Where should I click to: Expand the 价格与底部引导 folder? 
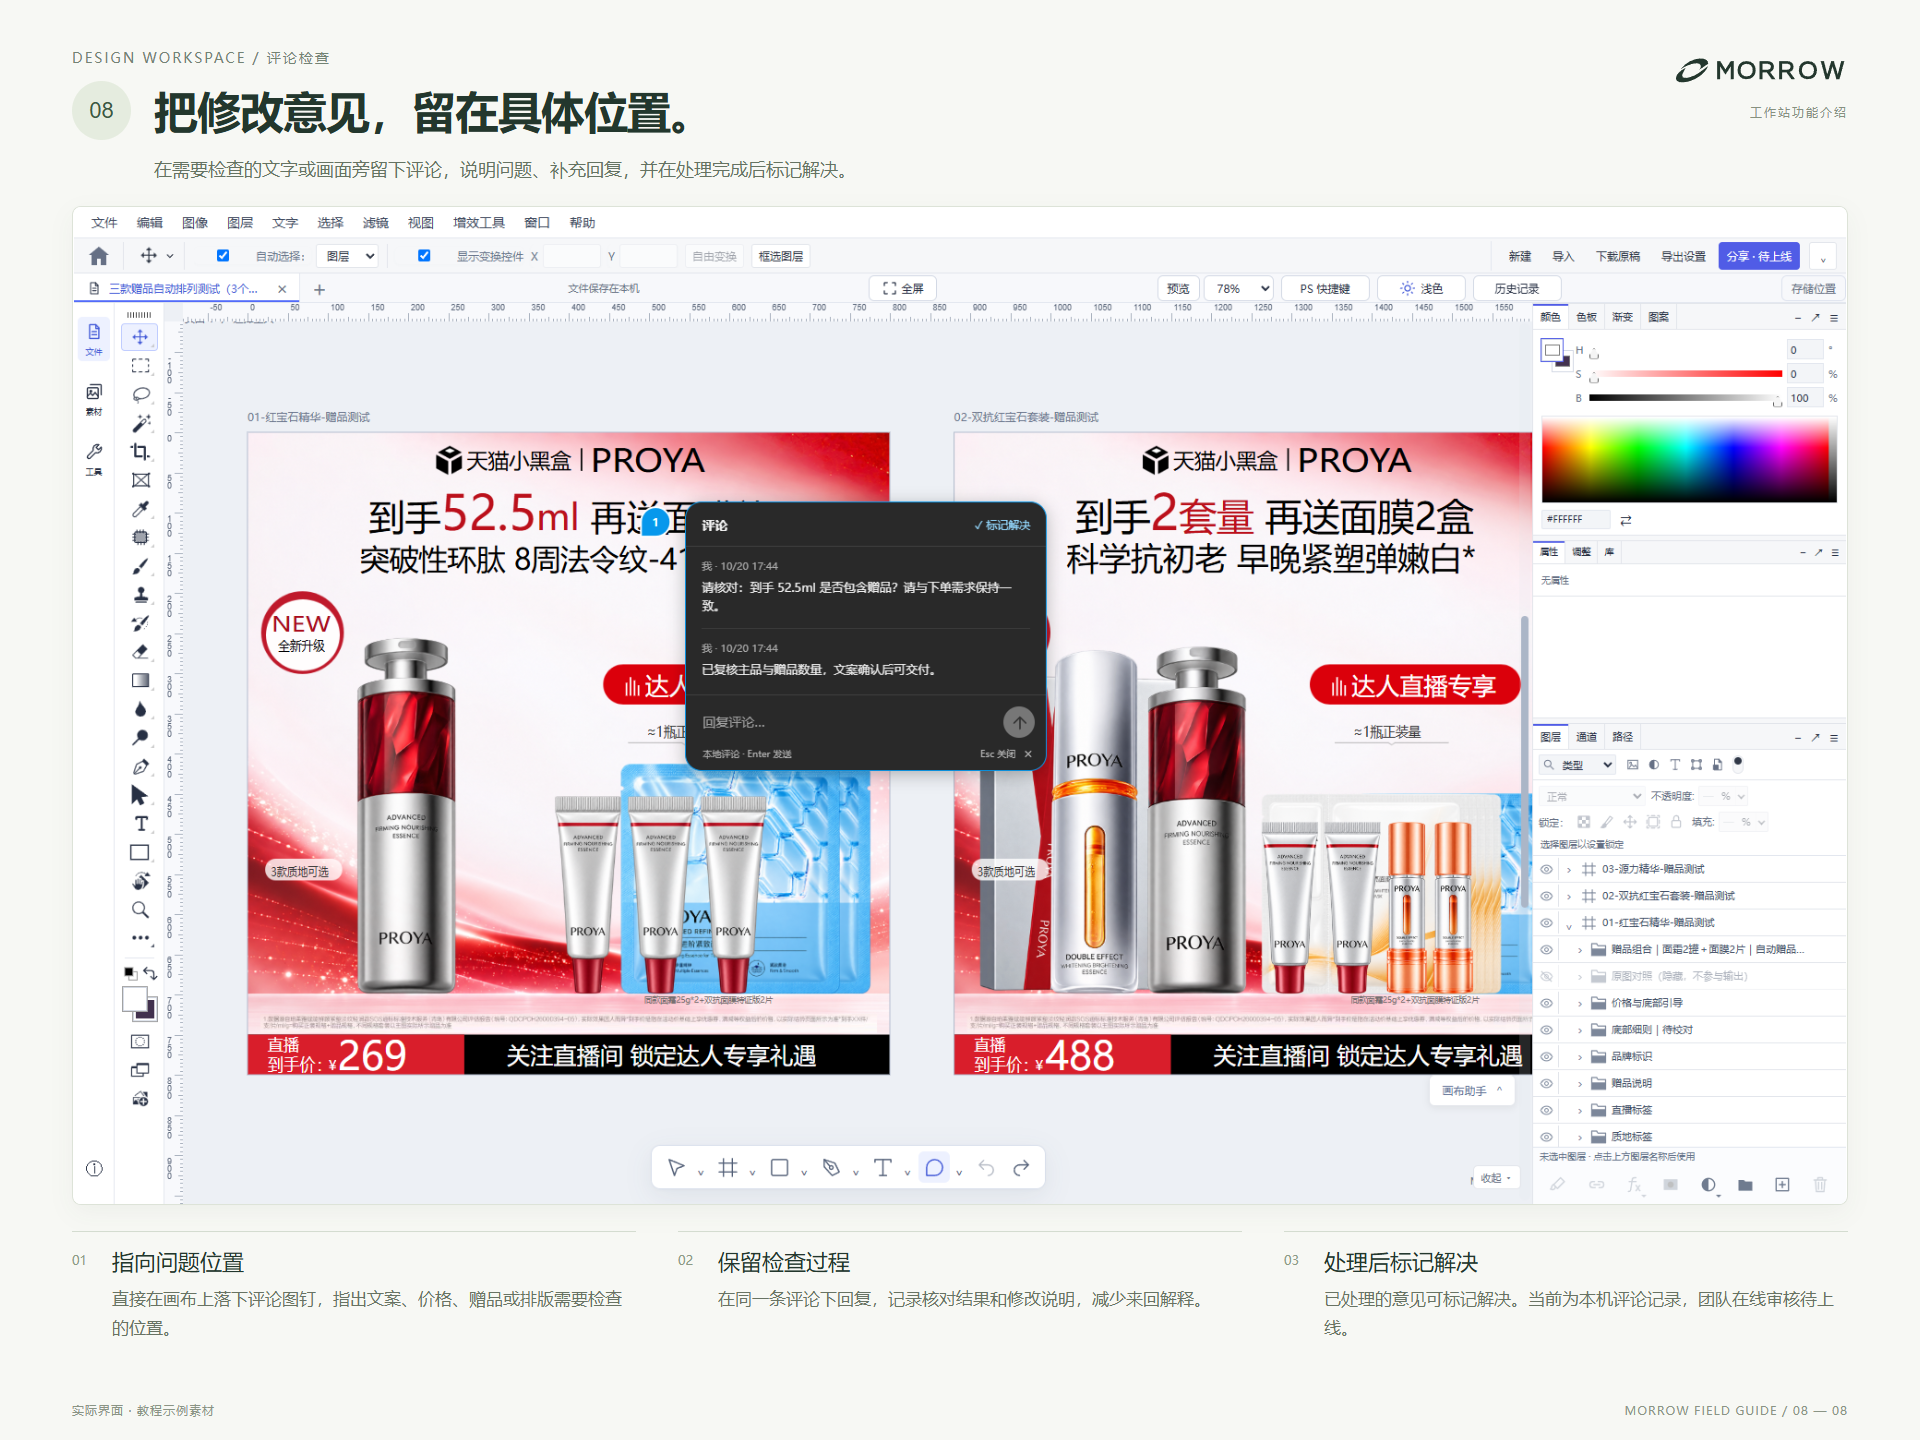(x=1580, y=1003)
